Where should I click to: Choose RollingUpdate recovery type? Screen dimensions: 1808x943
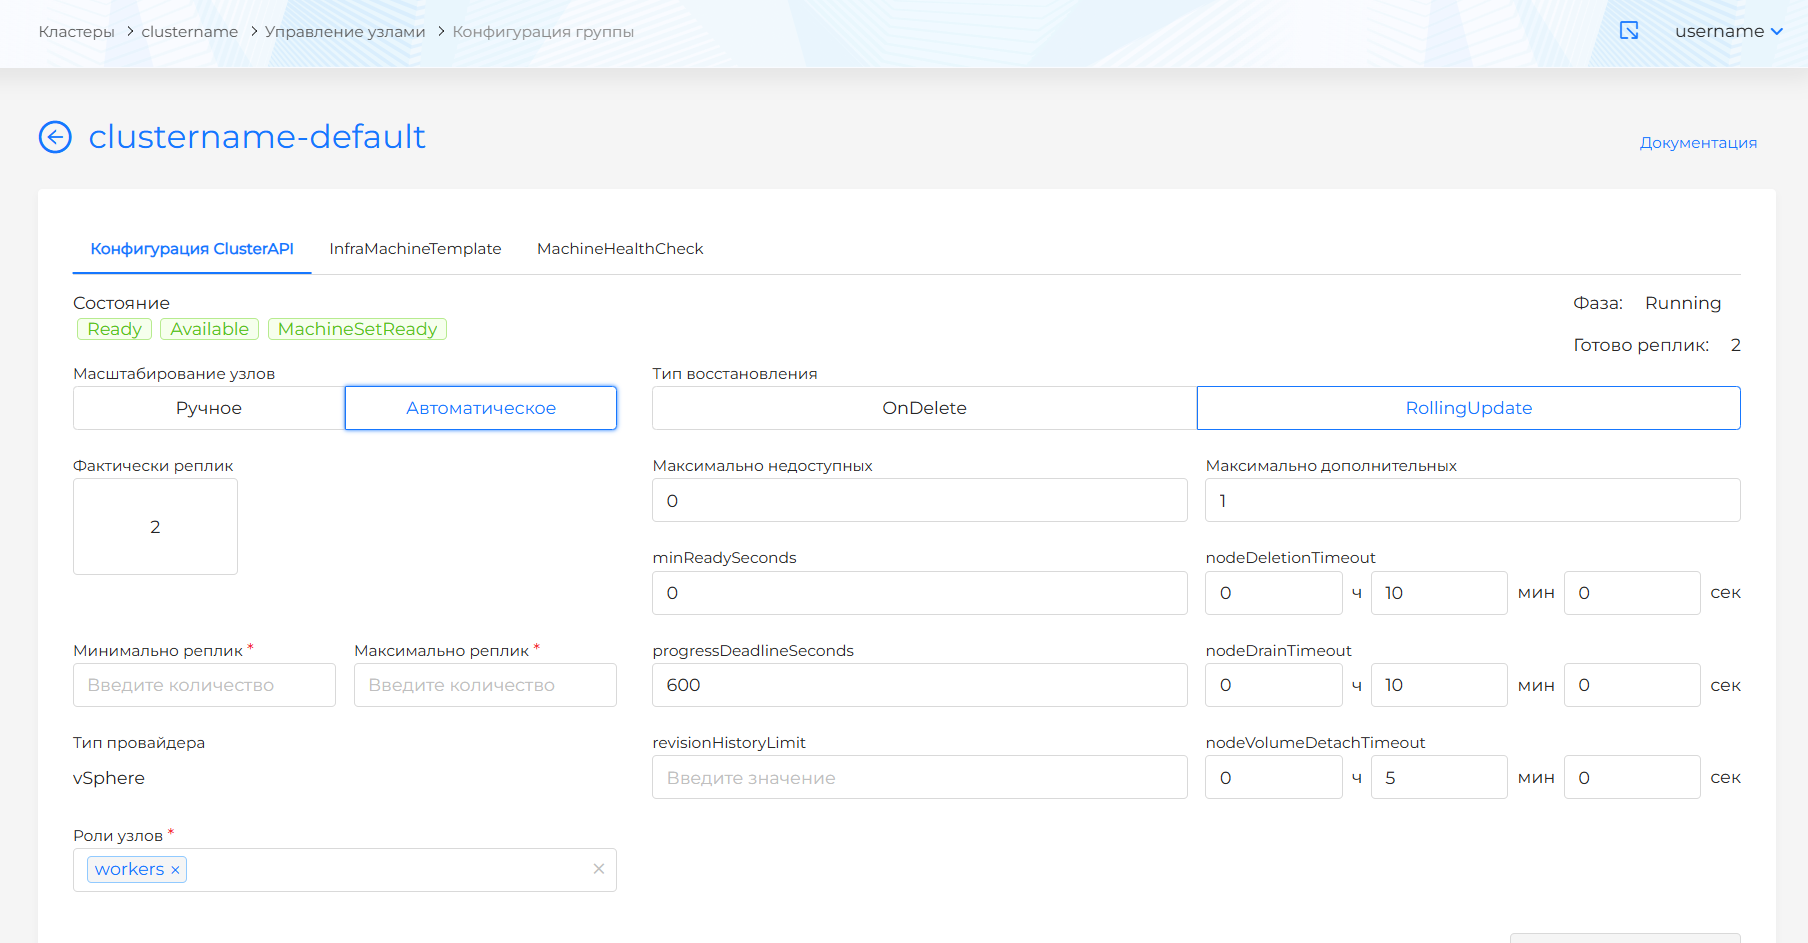coord(1468,408)
